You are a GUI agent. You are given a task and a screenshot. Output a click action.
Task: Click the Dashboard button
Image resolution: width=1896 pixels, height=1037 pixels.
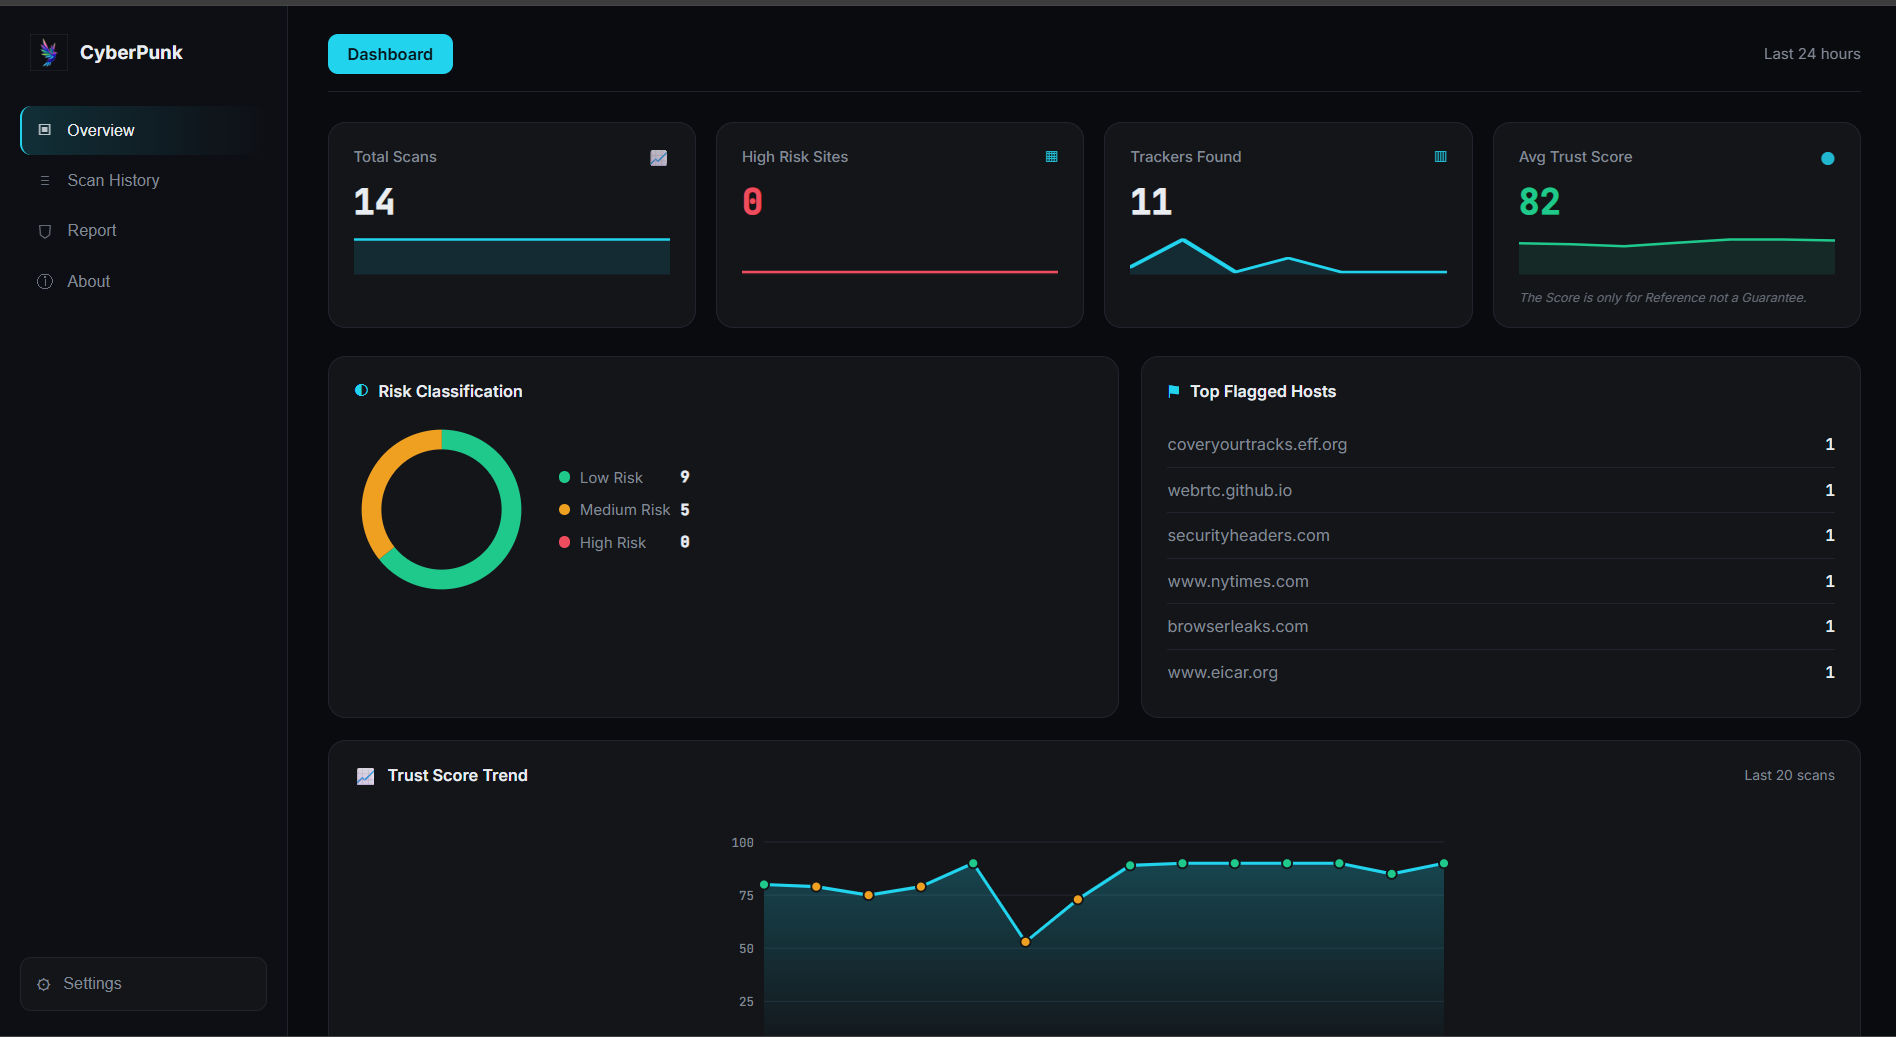point(390,54)
